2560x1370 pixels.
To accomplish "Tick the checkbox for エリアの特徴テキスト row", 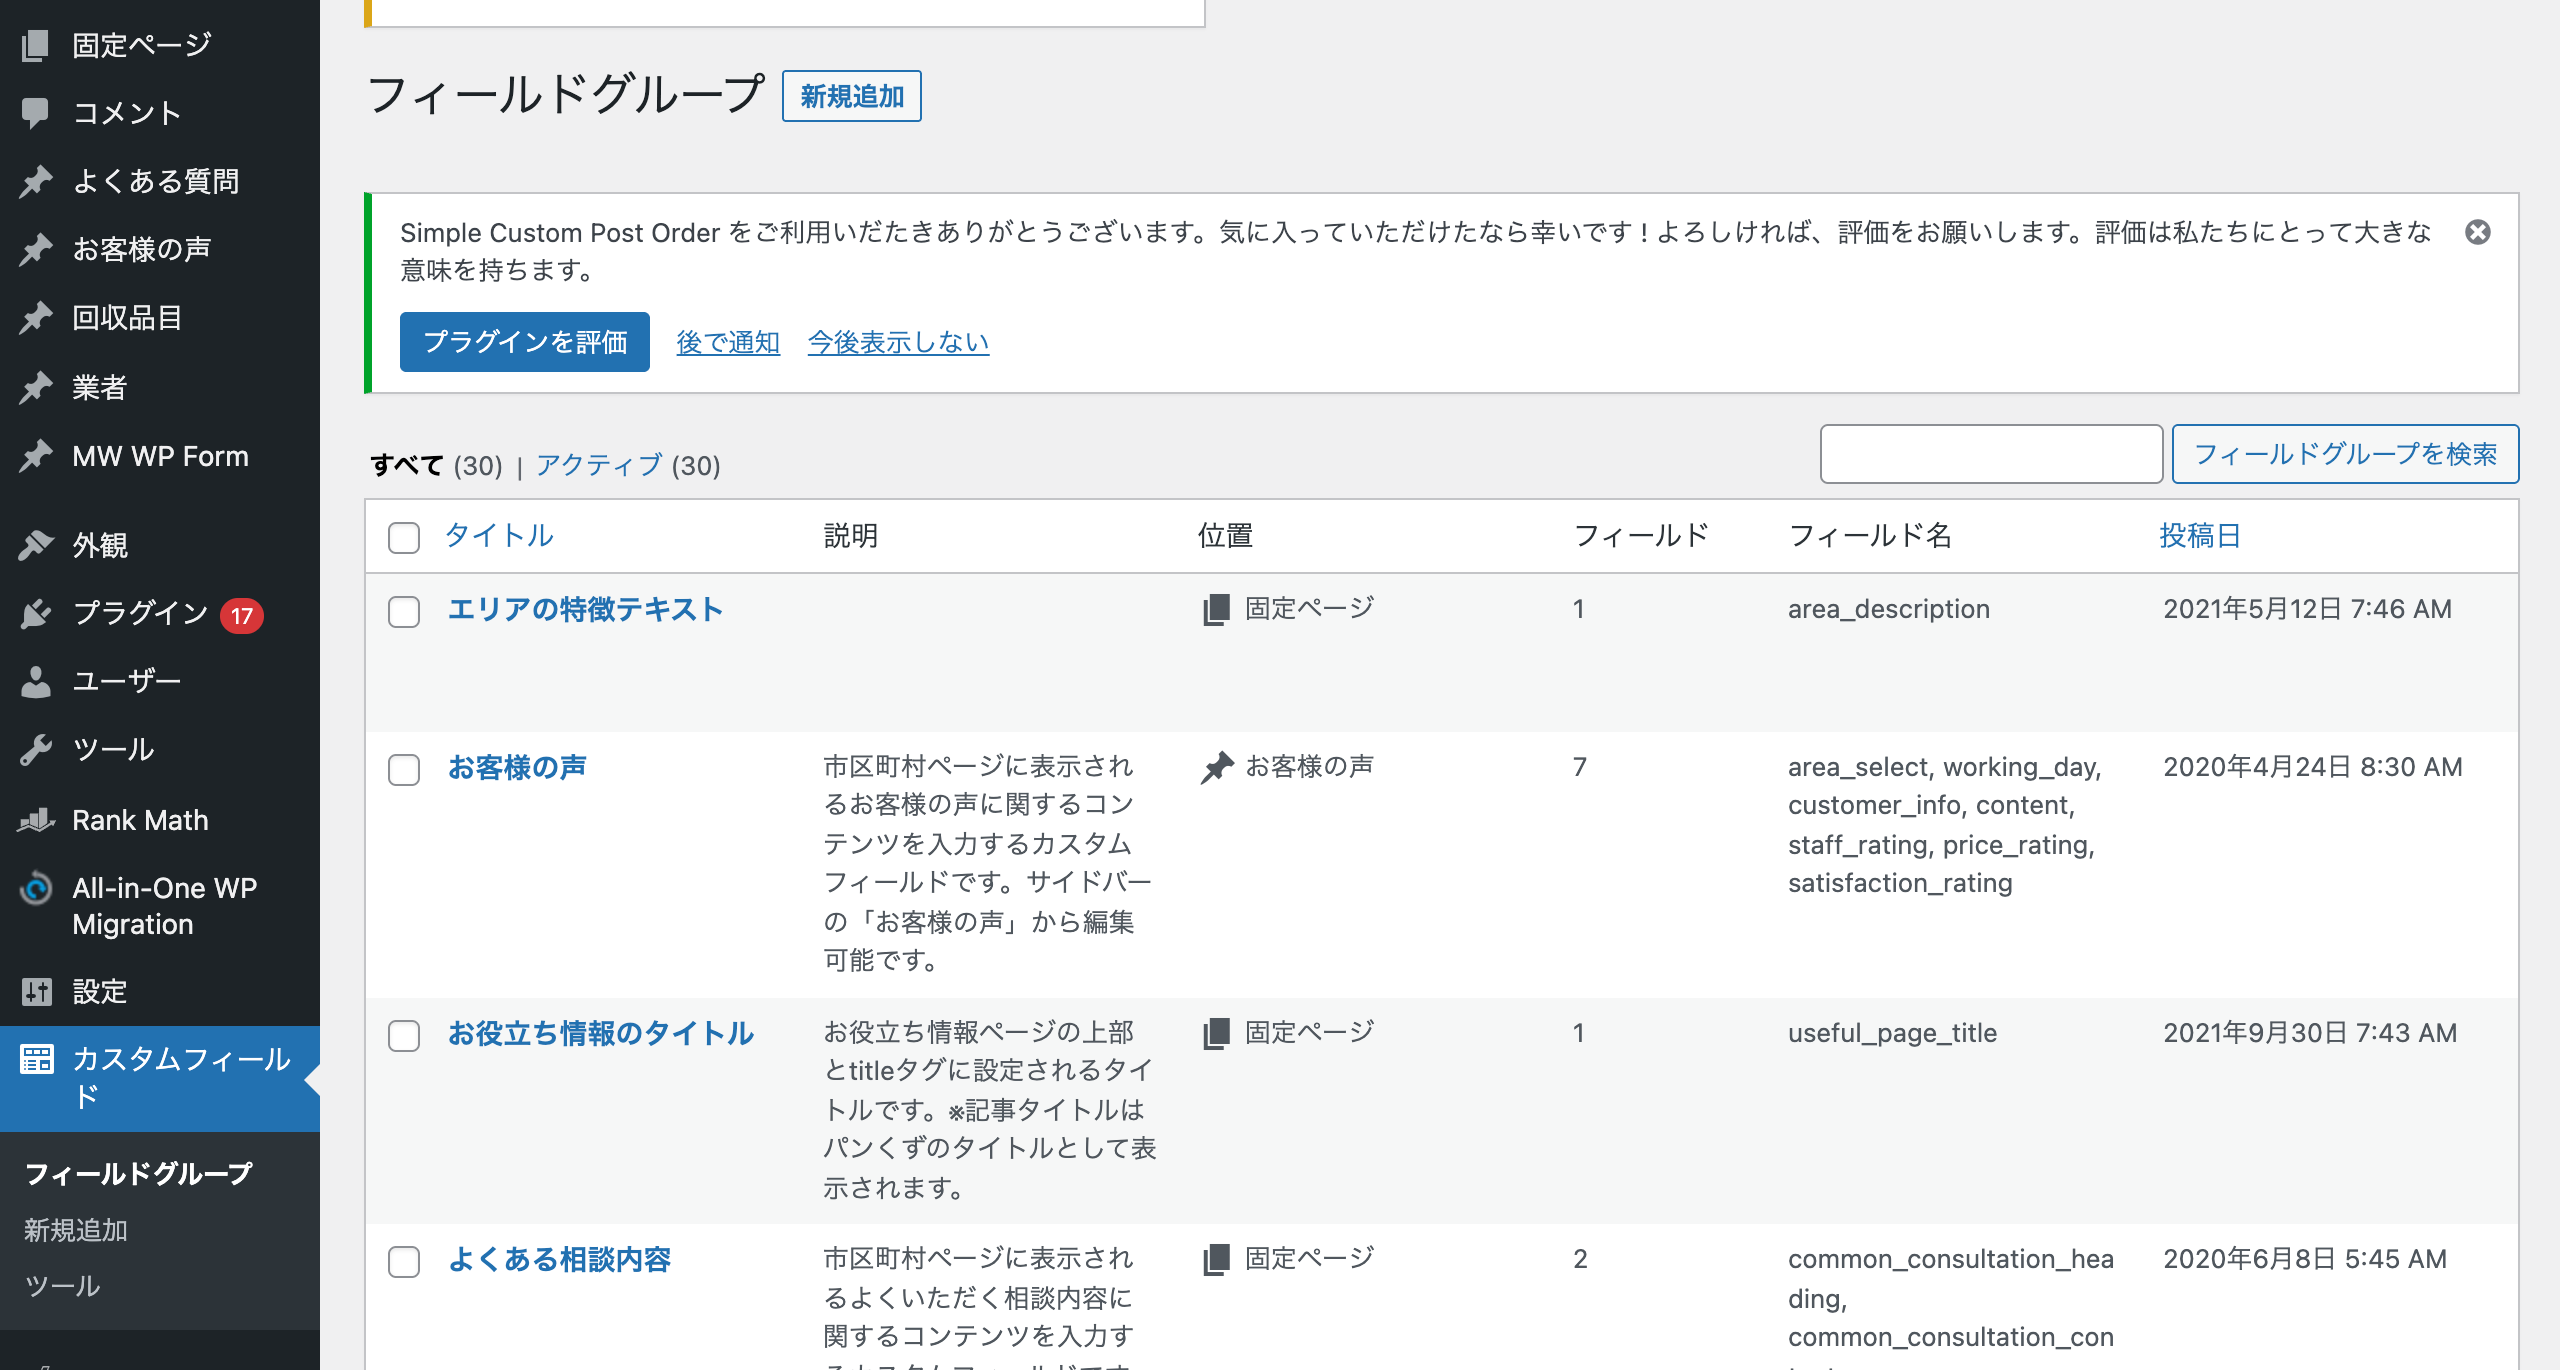I will tap(404, 611).
